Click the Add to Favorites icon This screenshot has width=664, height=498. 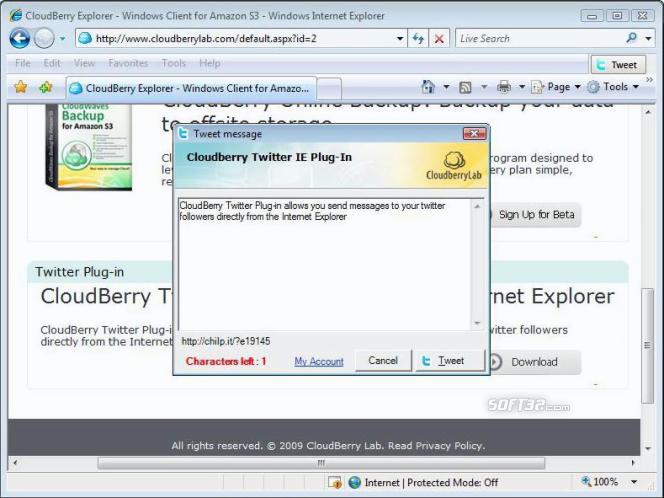(45, 87)
